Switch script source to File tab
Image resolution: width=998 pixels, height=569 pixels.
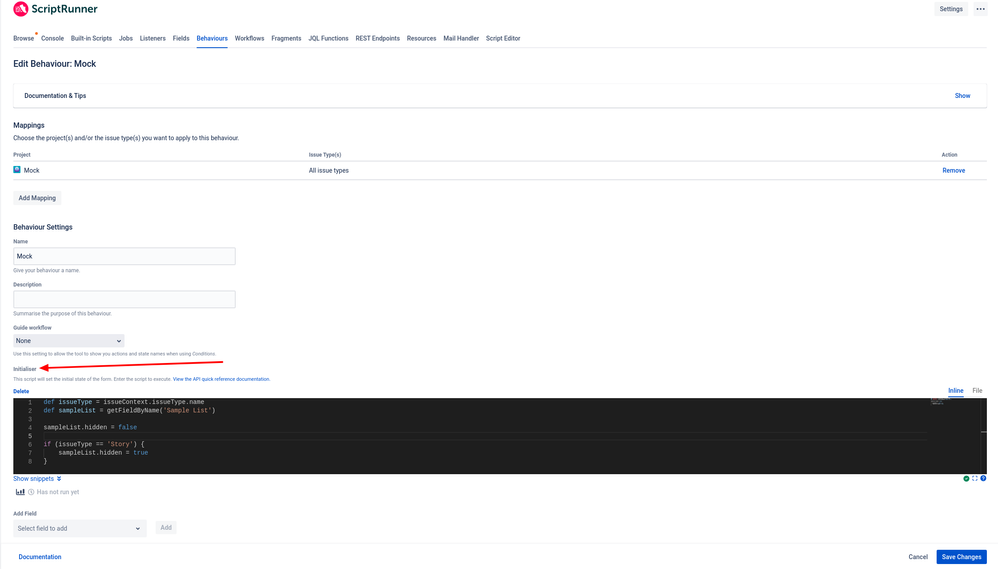[x=977, y=391]
